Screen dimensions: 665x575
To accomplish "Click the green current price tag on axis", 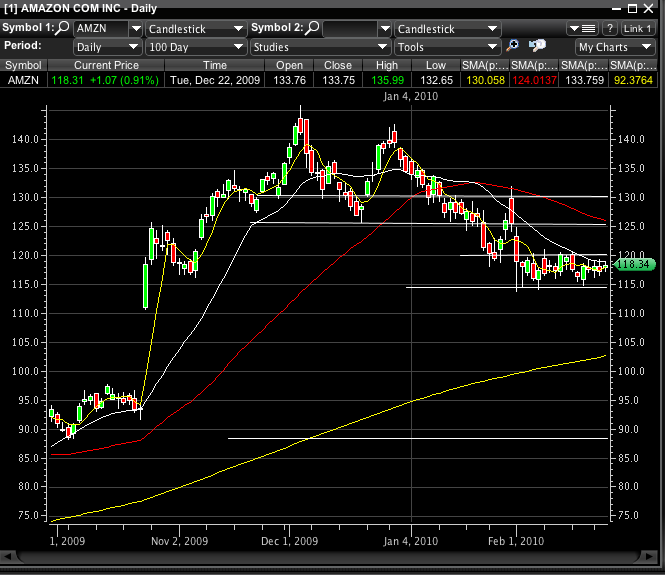I will click(634, 265).
